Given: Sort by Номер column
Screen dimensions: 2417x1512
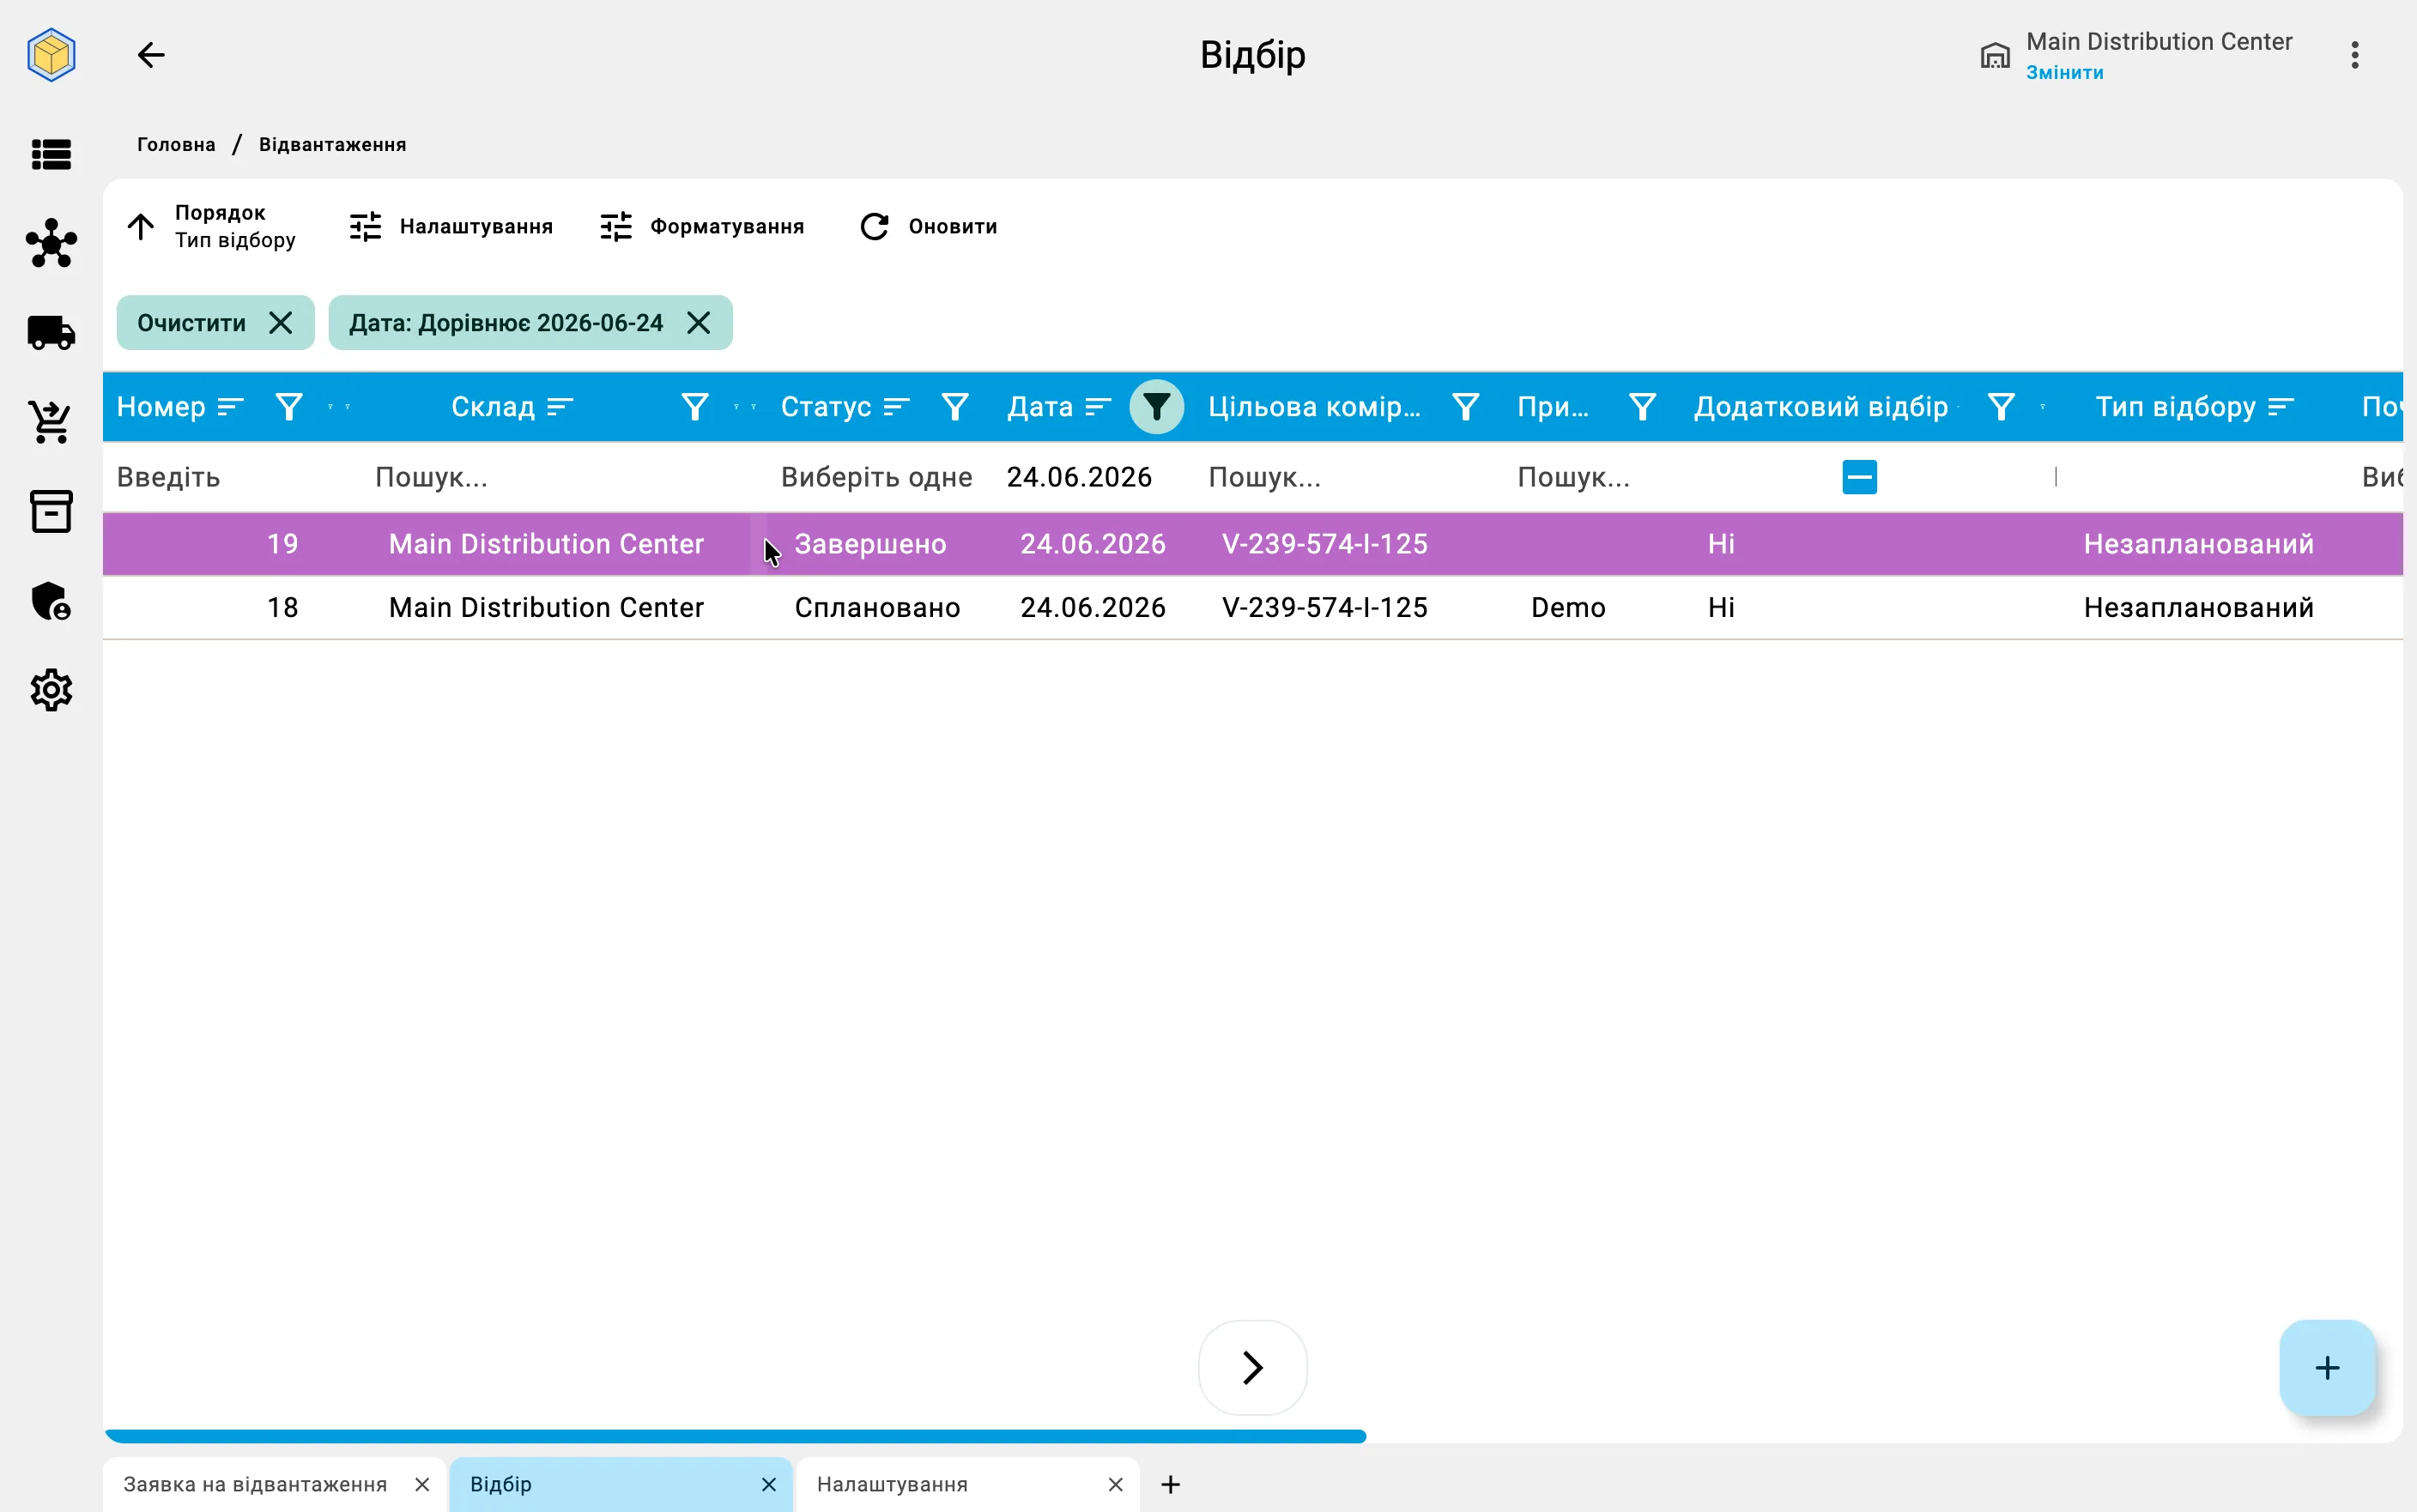Looking at the screenshot, I should 231,407.
